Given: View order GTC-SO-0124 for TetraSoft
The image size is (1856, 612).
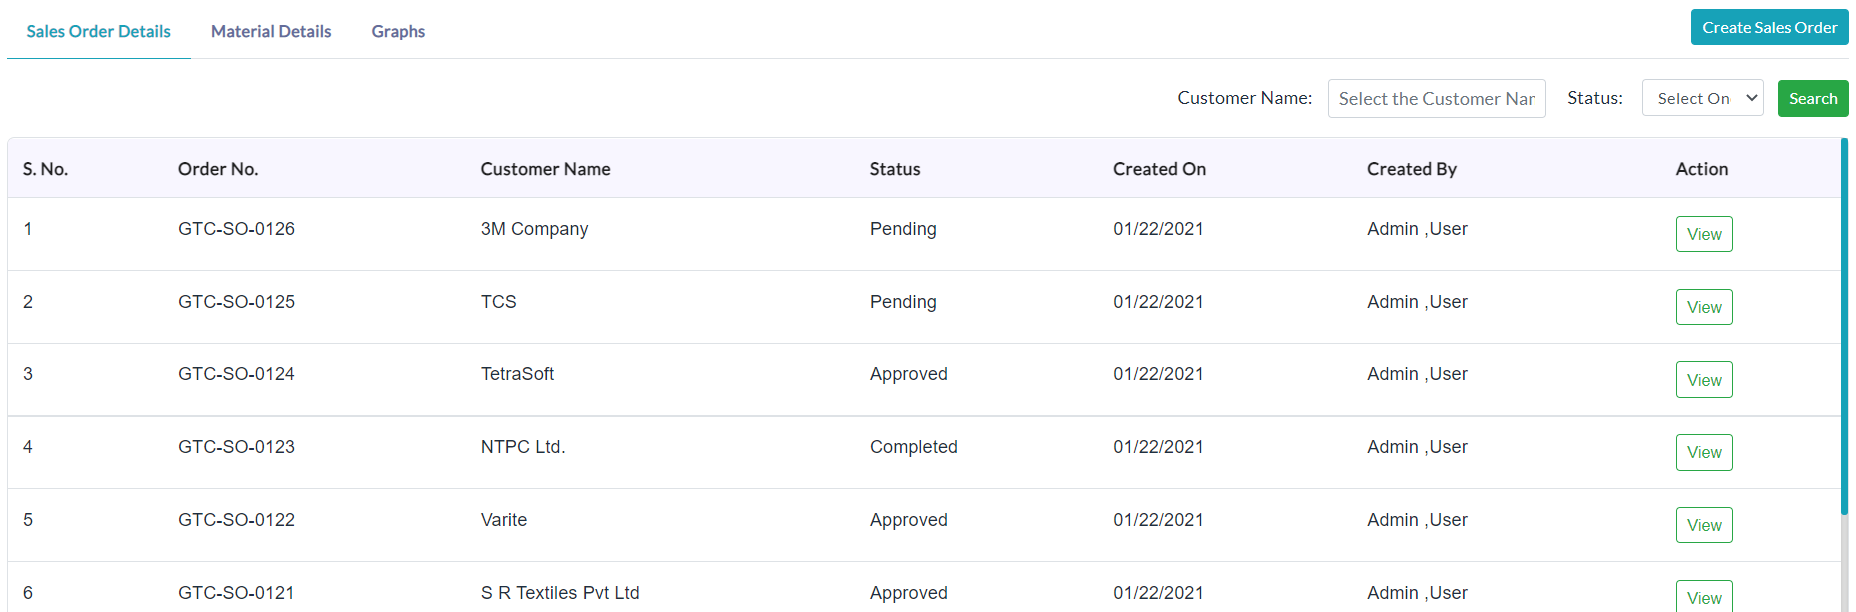Looking at the screenshot, I should coord(1704,380).
